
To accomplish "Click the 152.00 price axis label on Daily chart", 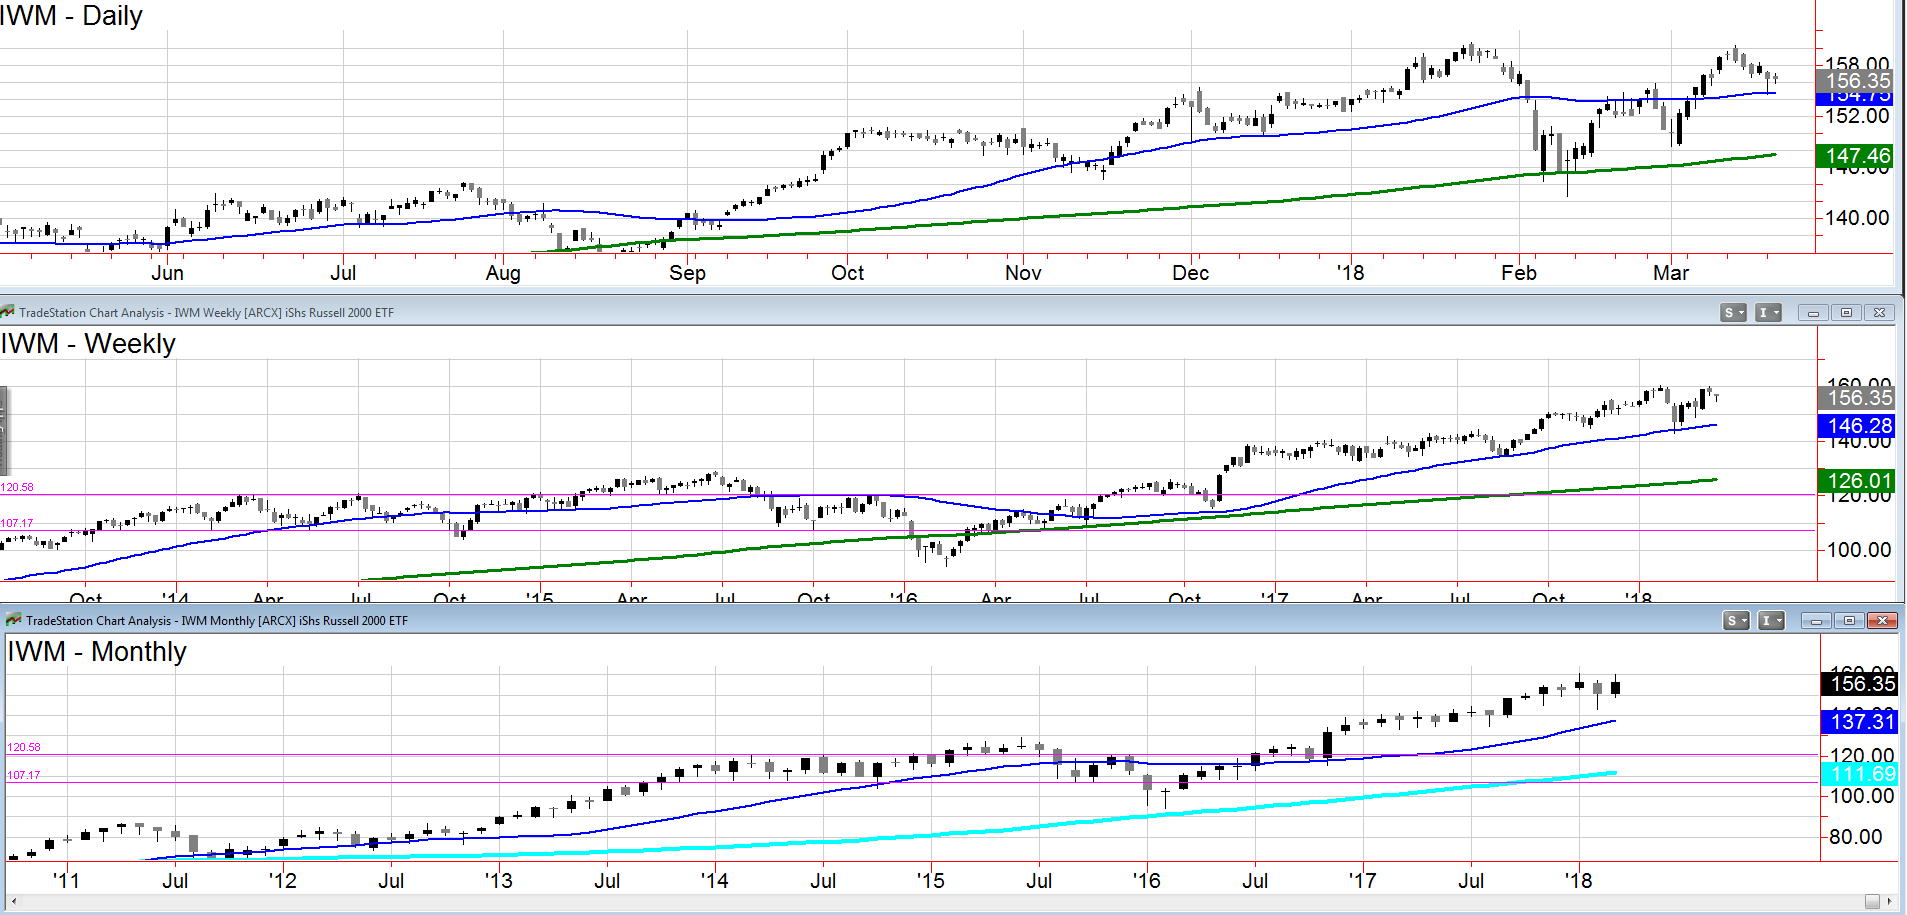I will 1857,116.
